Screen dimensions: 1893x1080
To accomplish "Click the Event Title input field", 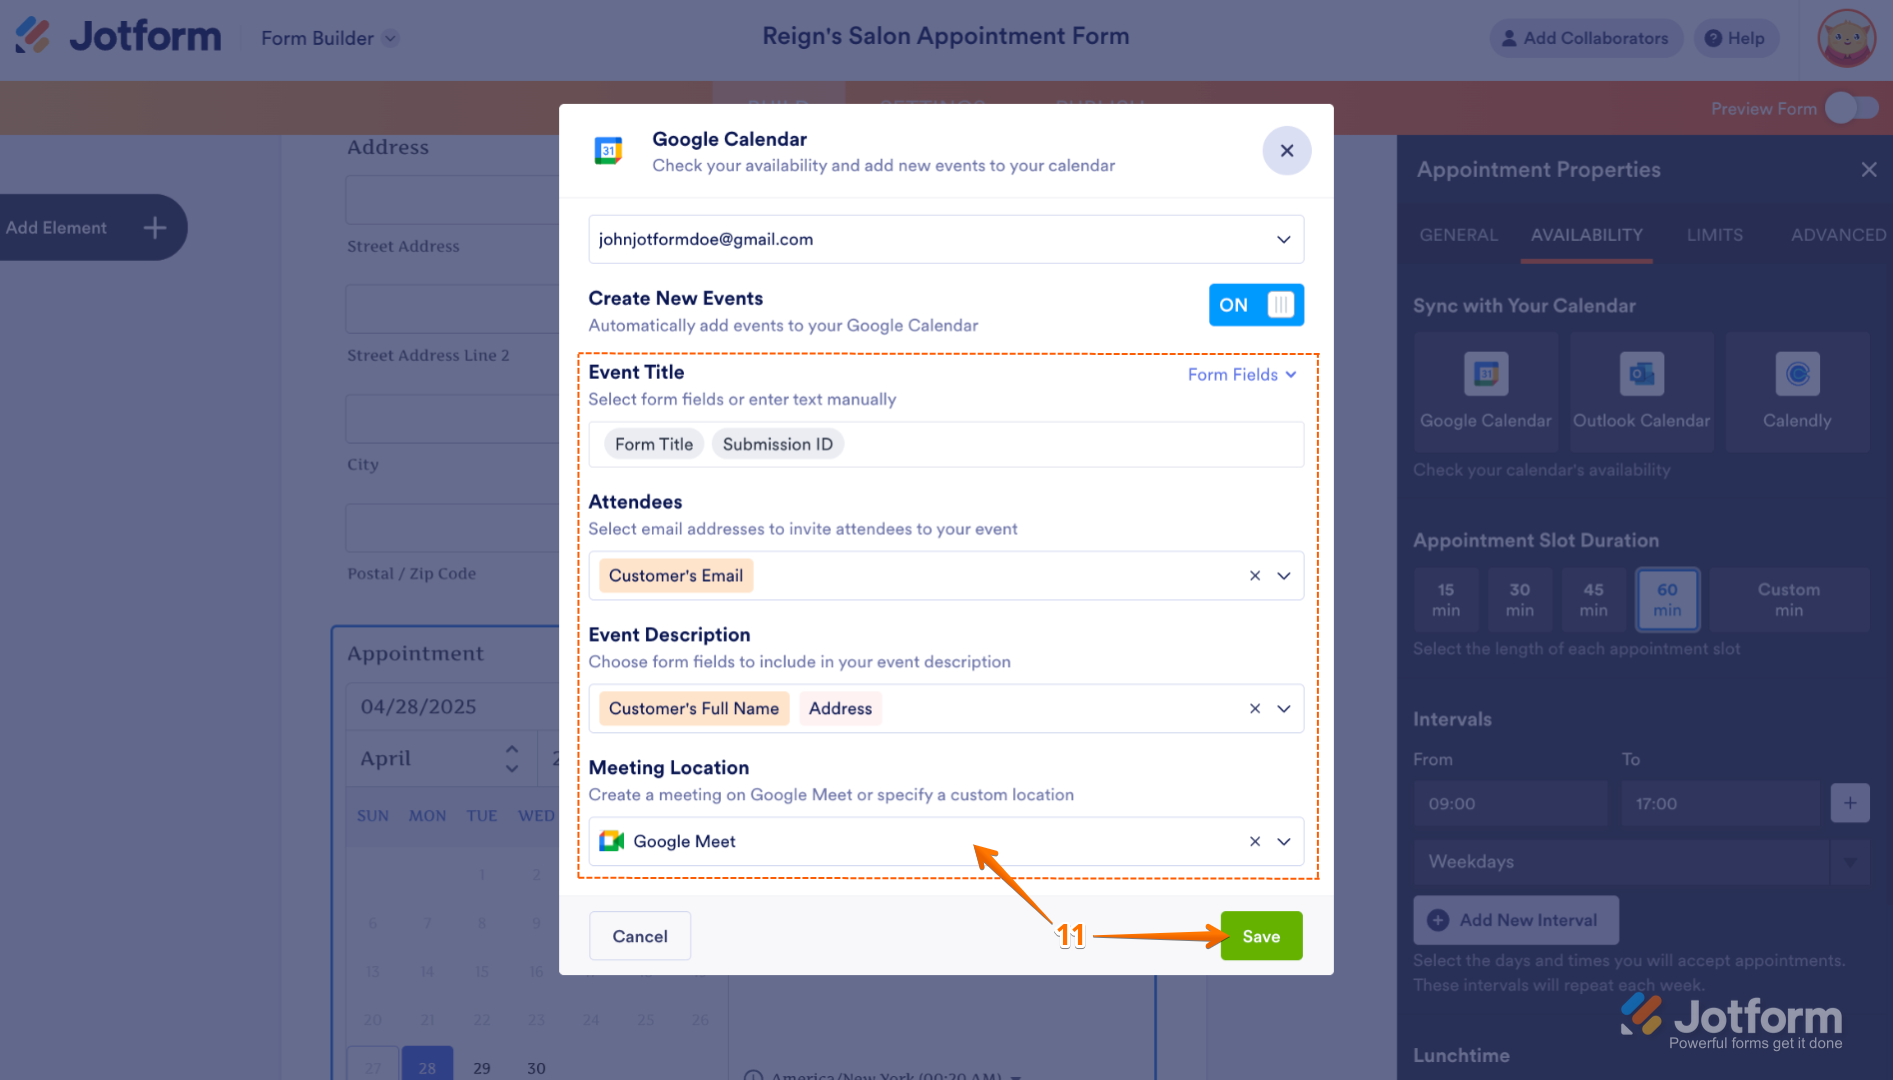I will [1070, 445].
